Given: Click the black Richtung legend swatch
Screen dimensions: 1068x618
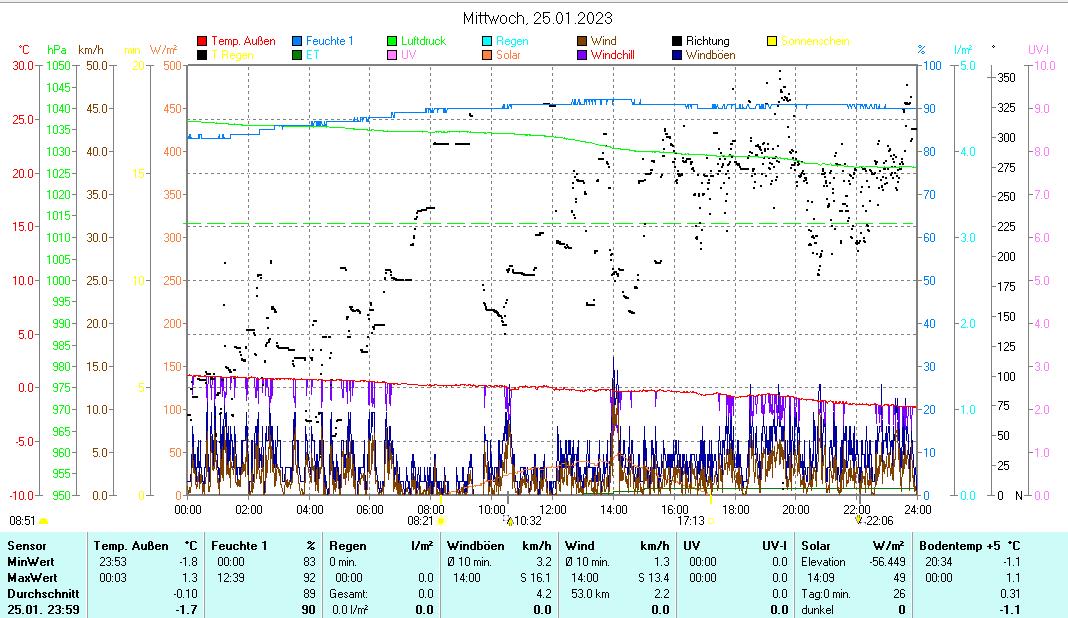Looking at the screenshot, I should [x=677, y=41].
